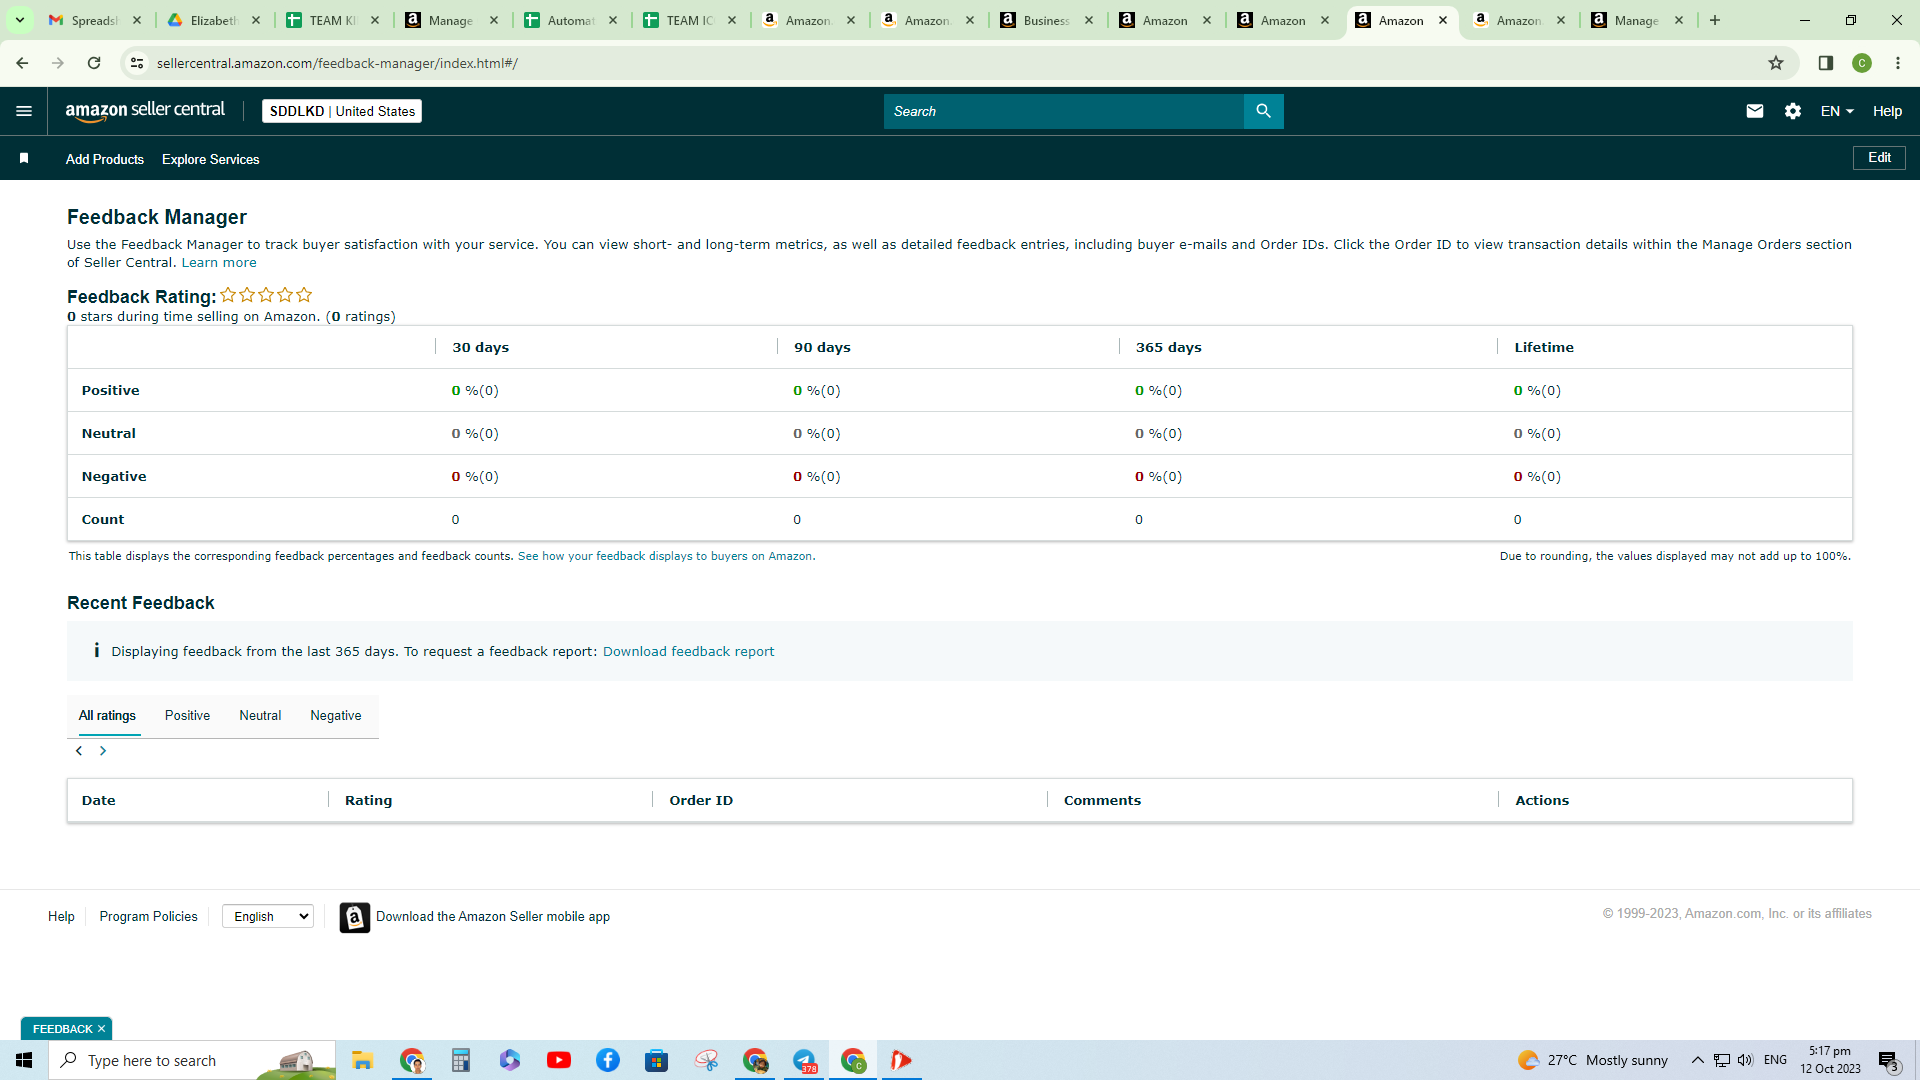
Task: Close the FEEDBACK widget
Action: [x=101, y=1029]
